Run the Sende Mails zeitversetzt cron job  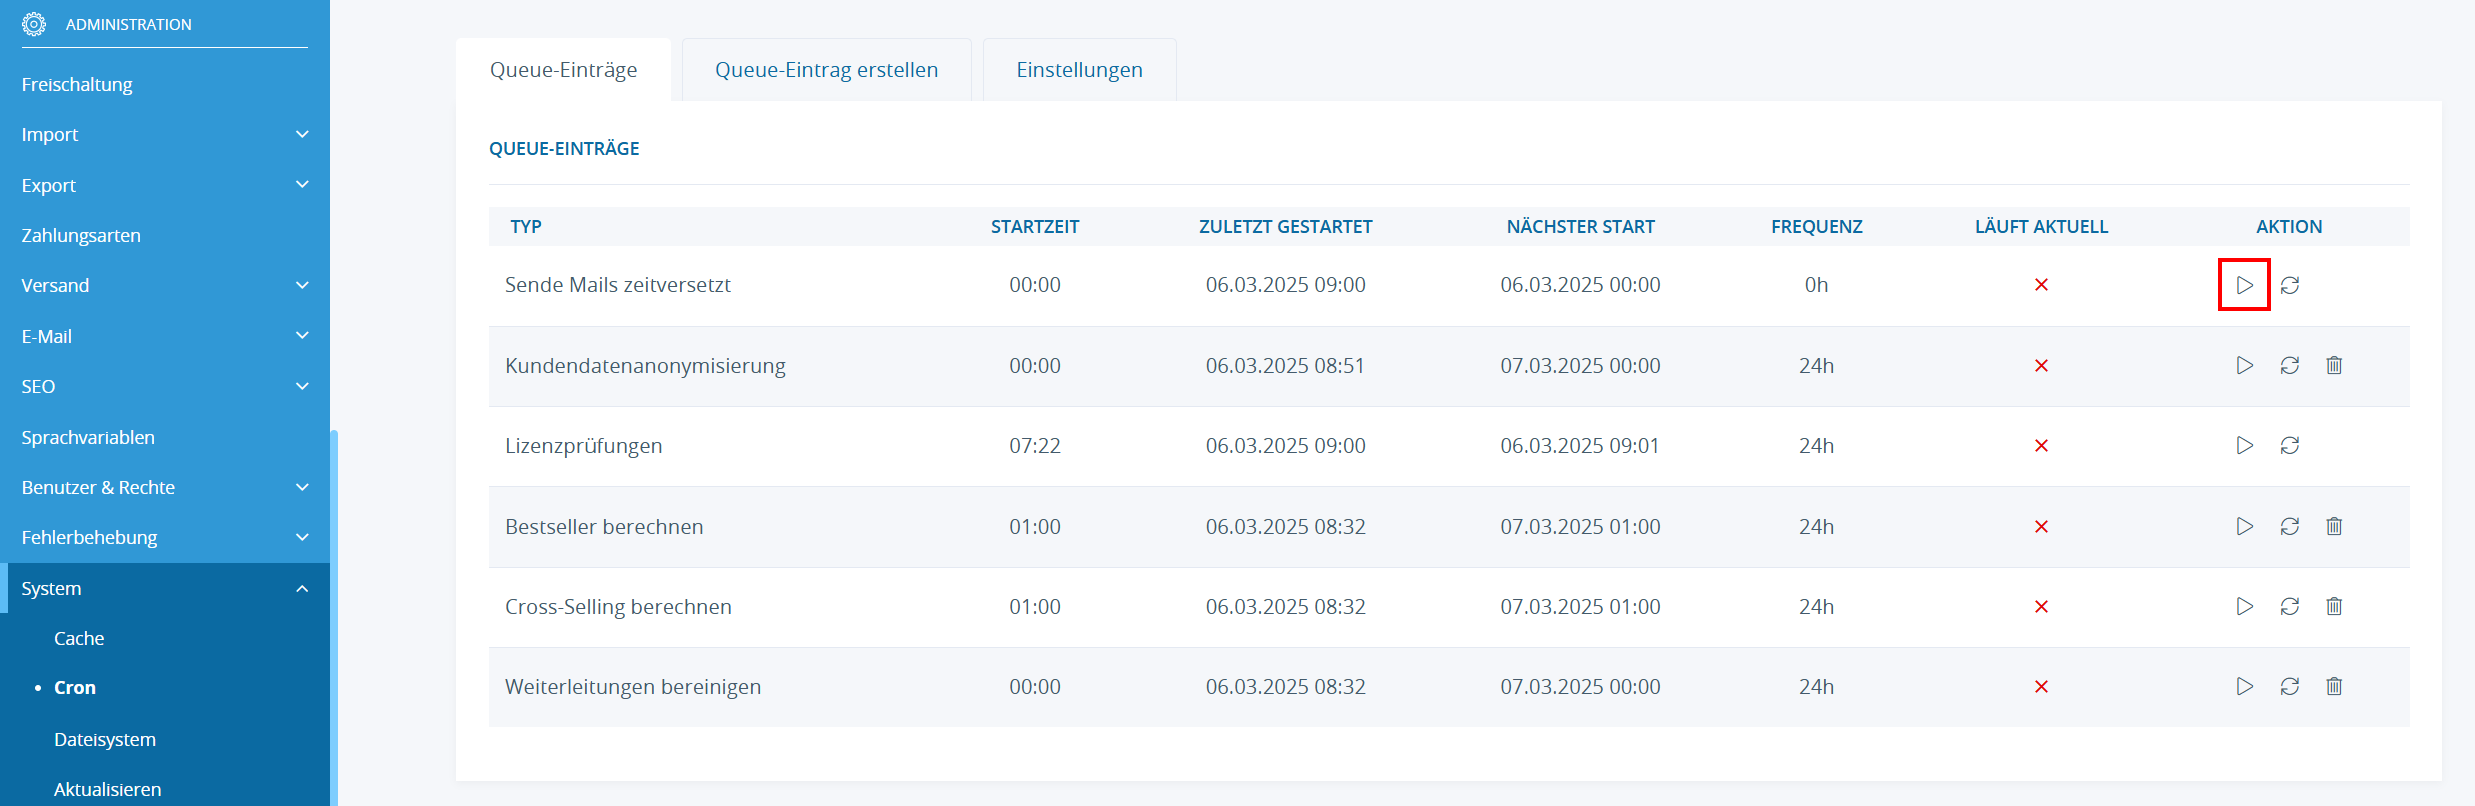pos(2244,285)
